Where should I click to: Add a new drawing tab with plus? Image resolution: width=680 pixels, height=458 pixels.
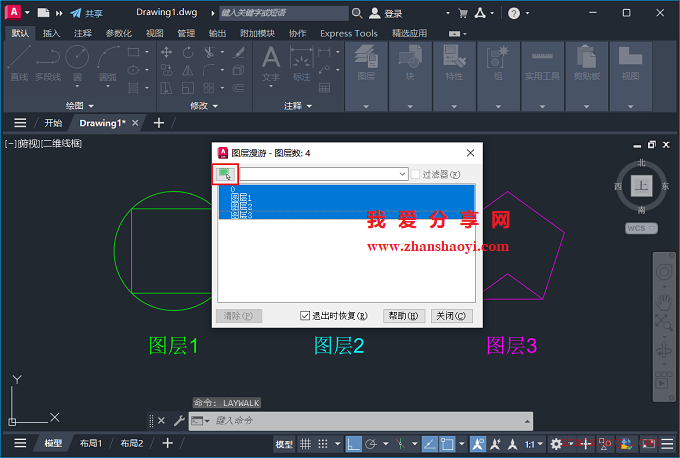159,123
